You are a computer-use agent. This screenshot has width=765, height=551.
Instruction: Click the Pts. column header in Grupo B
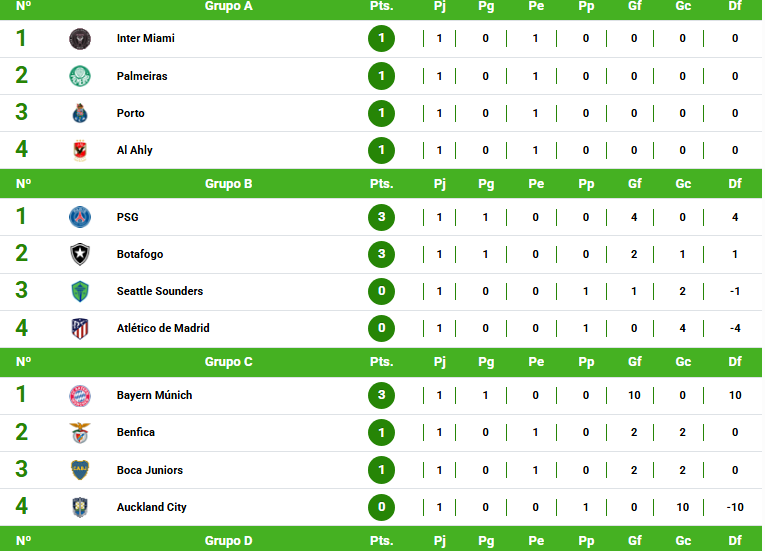(382, 184)
